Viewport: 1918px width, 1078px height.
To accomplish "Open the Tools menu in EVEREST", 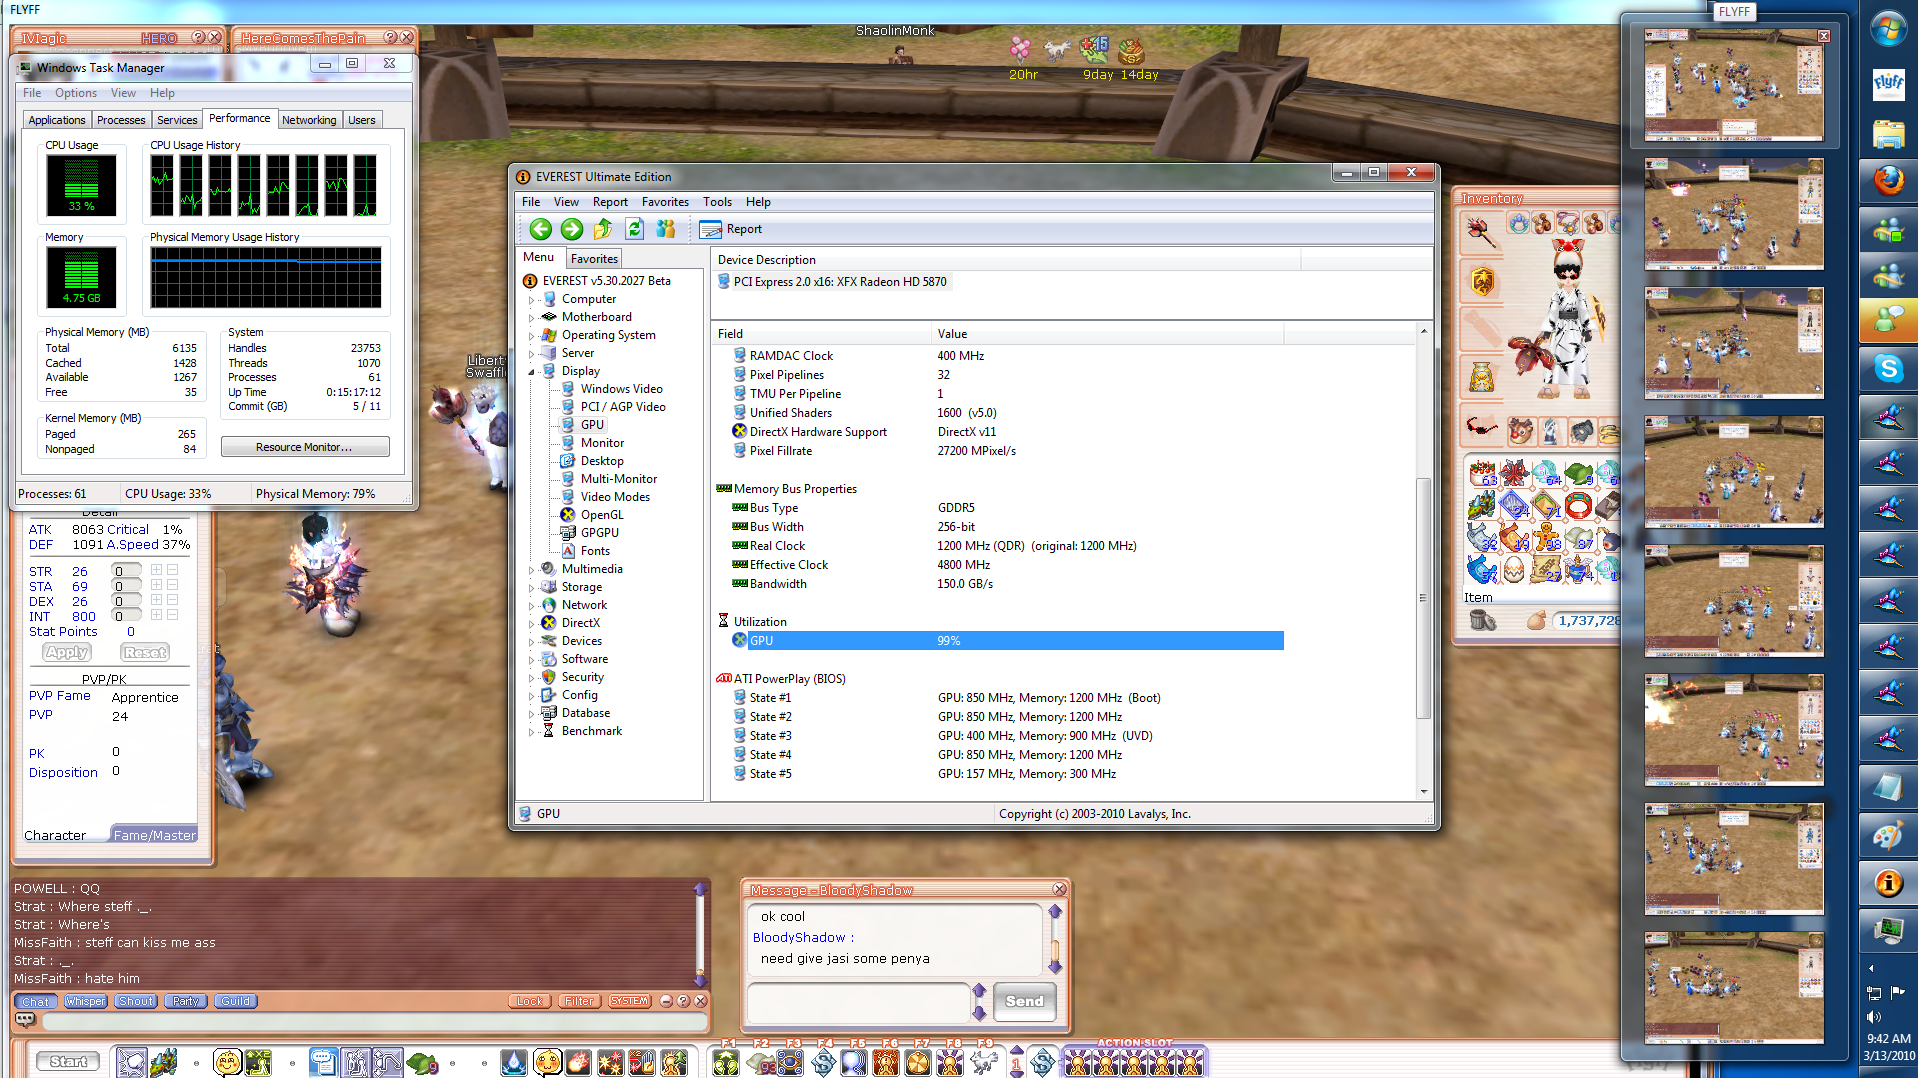I will 717,202.
